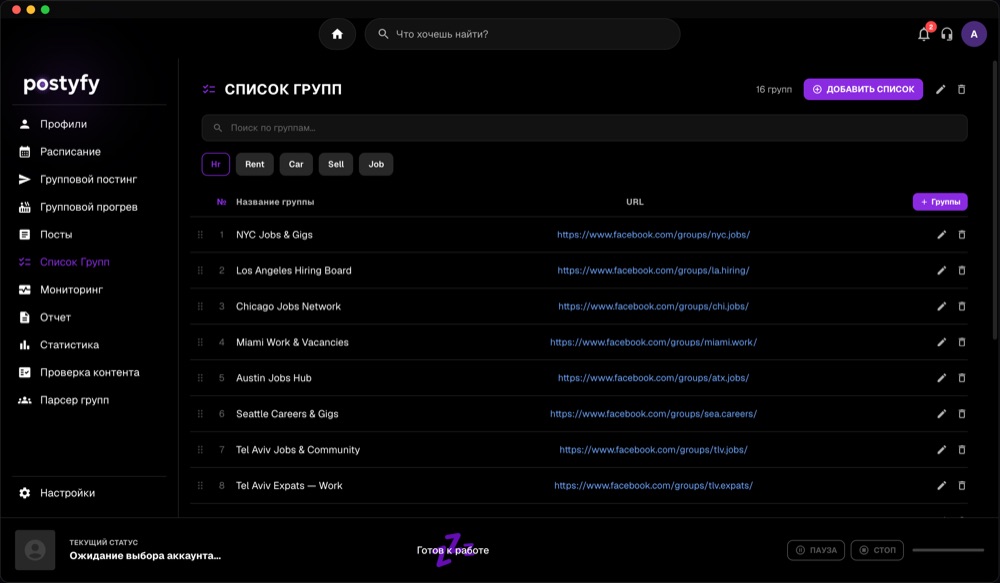1000x583 pixels.
Task: Open the Job list tab
Action: click(x=376, y=164)
